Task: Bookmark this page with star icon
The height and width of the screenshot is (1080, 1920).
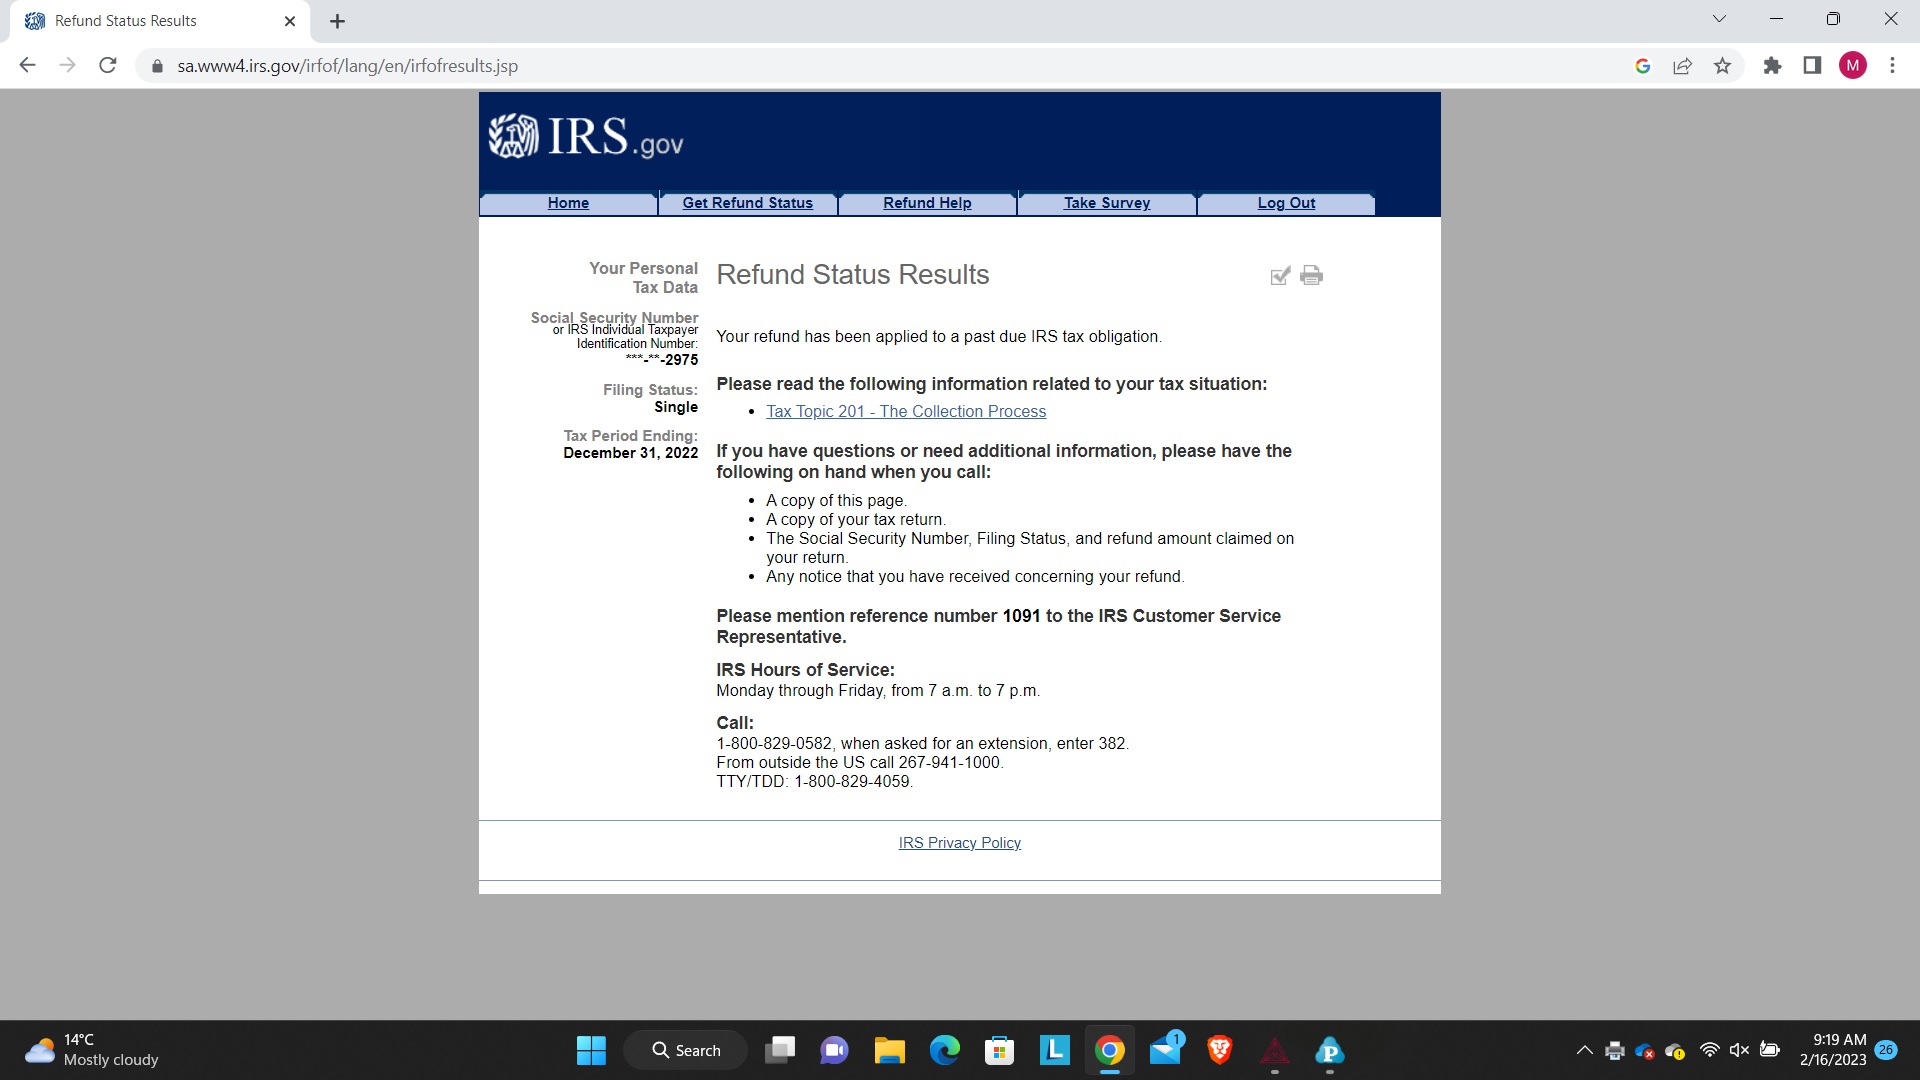Action: pos(1722,66)
